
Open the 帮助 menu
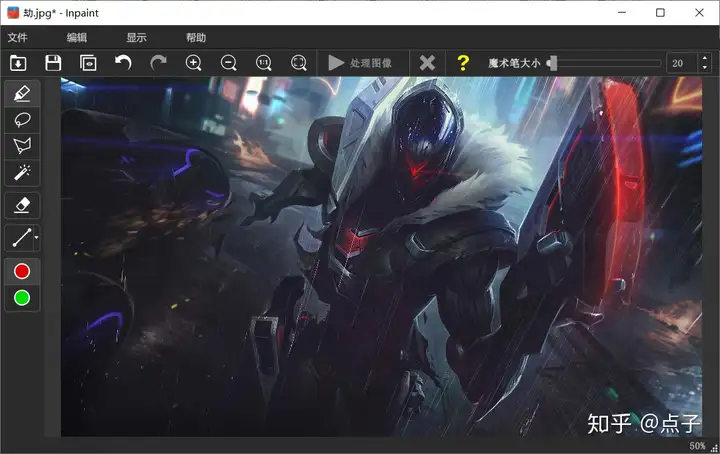196,38
